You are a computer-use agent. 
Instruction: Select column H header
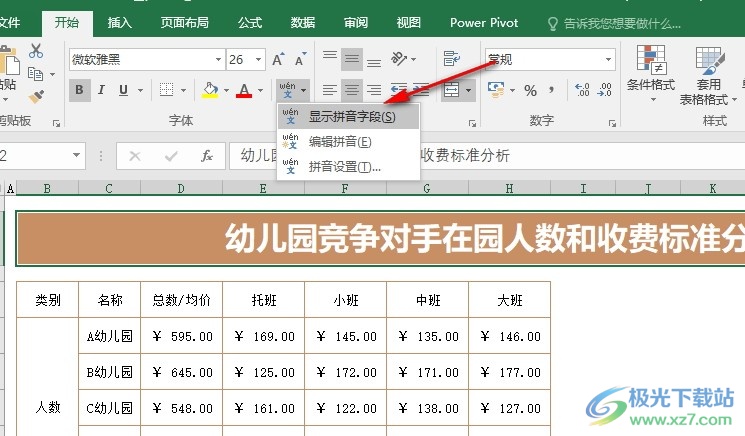coord(509,189)
